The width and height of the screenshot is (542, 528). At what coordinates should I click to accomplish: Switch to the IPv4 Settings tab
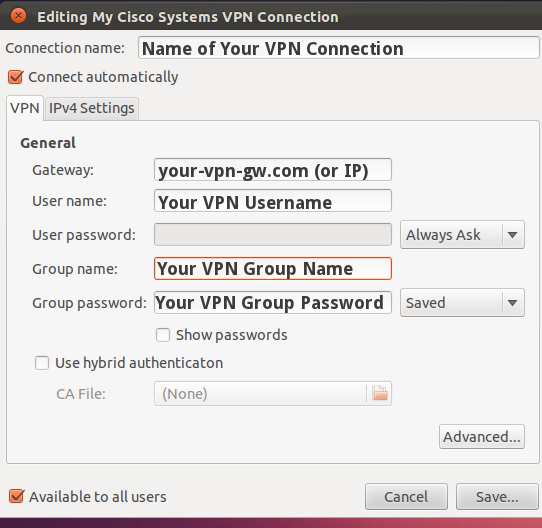coord(92,108)
